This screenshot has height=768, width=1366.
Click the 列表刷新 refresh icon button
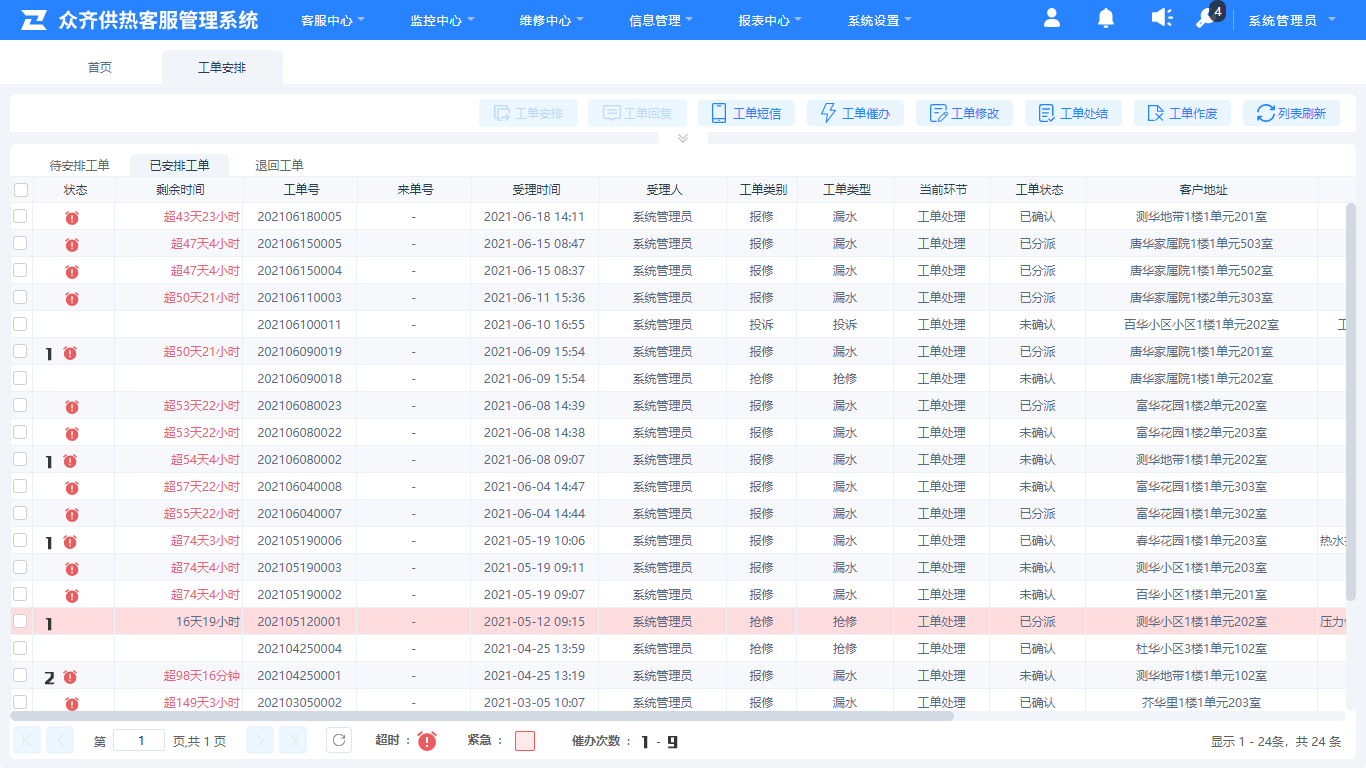click(1291, 113)
